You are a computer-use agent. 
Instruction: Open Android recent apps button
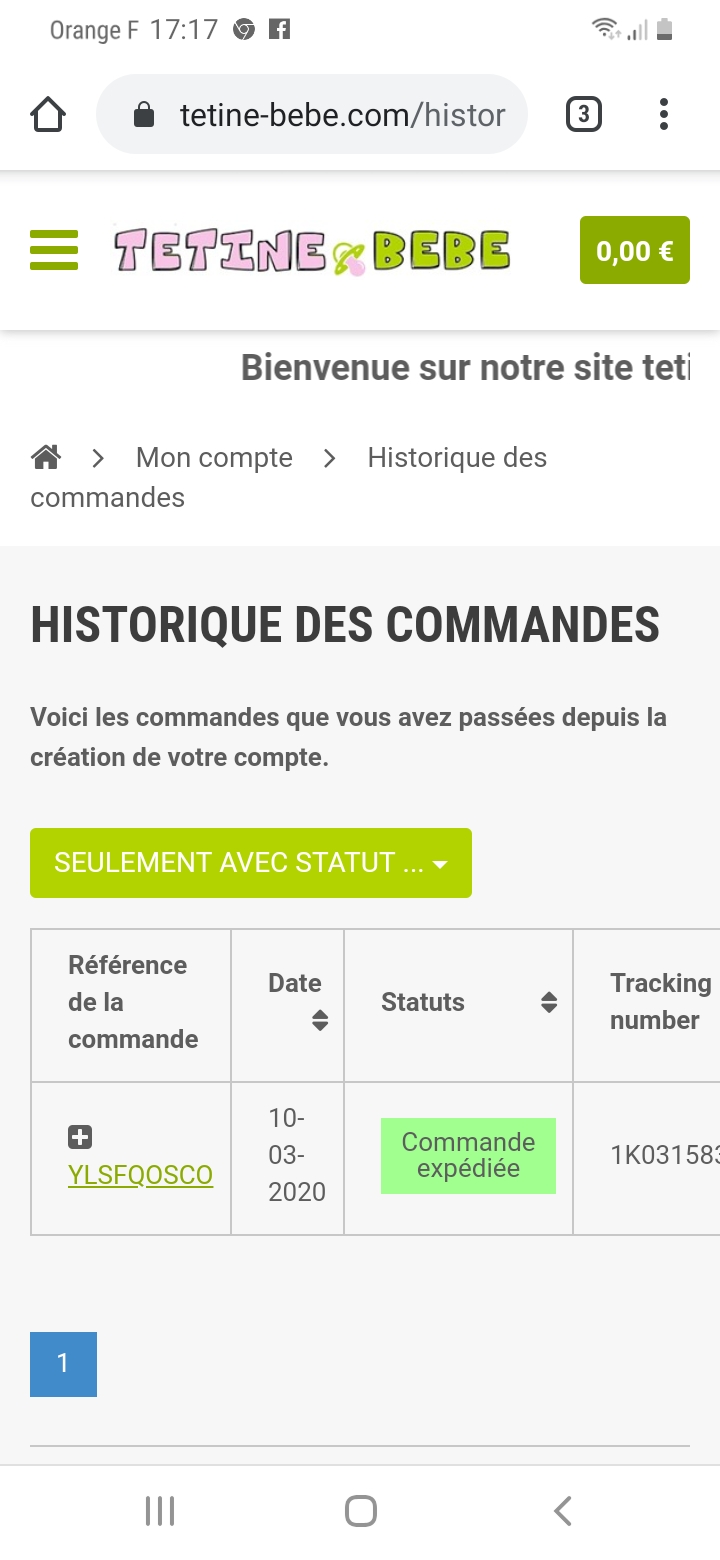click(160, 1511)
